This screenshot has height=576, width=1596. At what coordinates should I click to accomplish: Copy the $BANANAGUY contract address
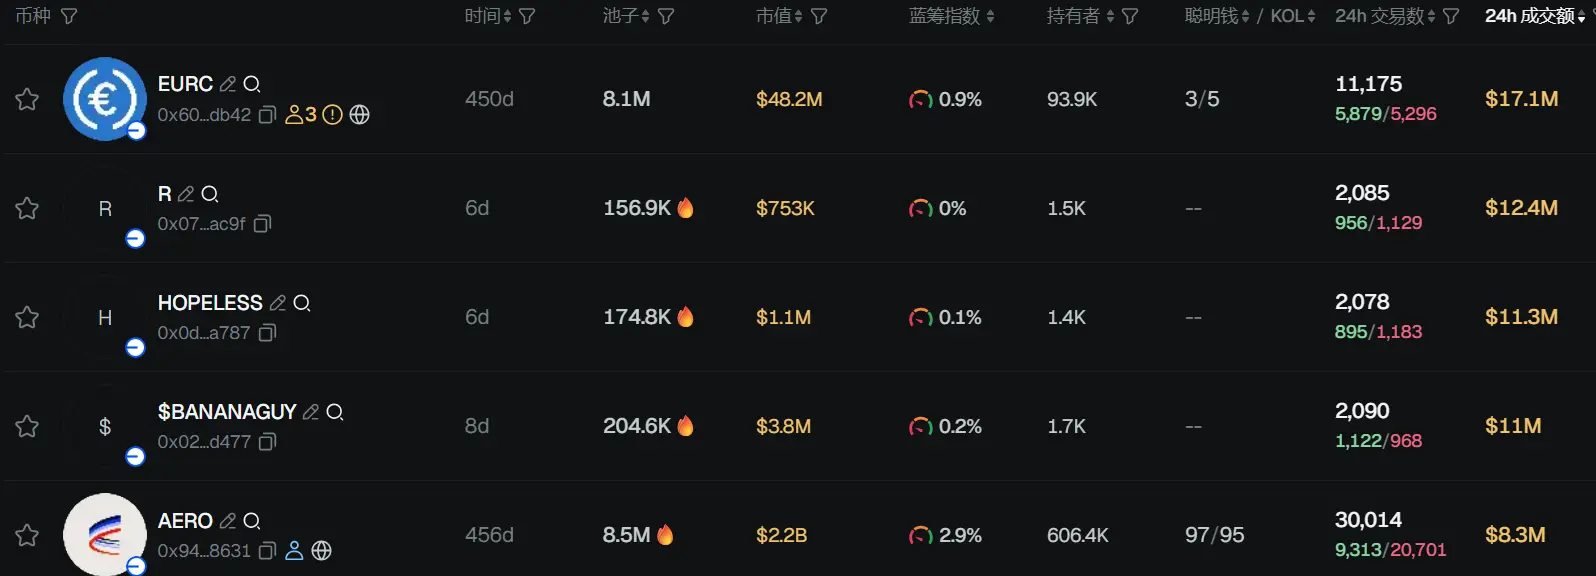pos(267,442)
